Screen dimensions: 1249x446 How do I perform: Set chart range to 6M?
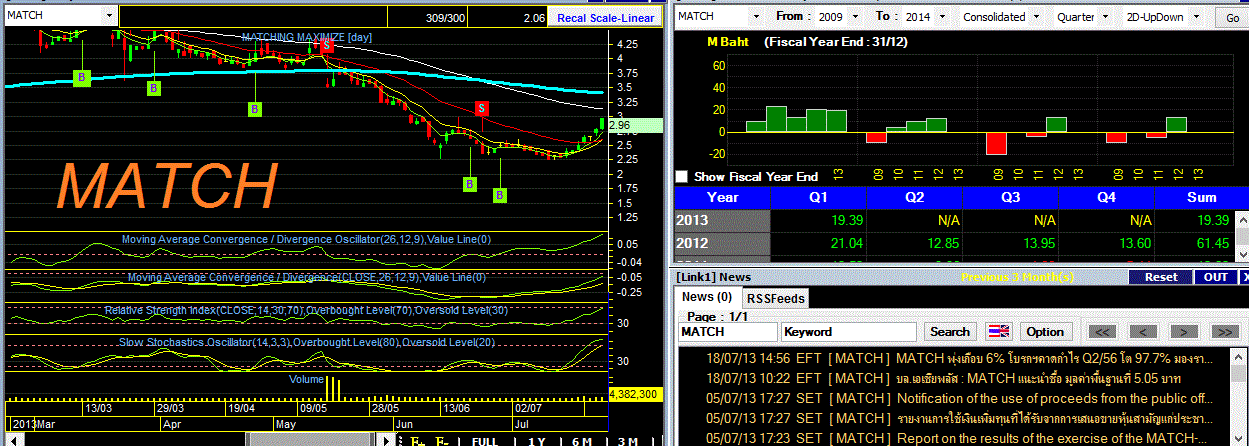(x=582, y=441)
